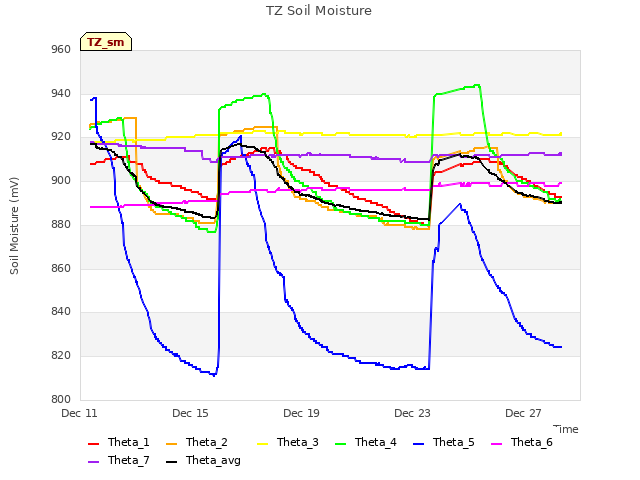This screenshot has width=640, height=480.
Task: Click the Theta_2 legend label
Action: [x=207, y=442]
